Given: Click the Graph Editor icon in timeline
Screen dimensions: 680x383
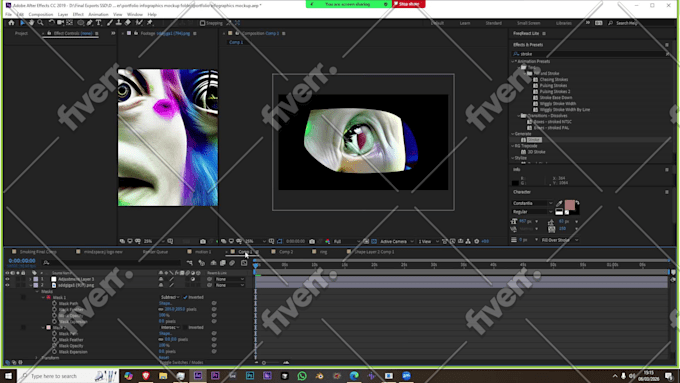Looking at the screenshot, I should [x=244, y=263].
